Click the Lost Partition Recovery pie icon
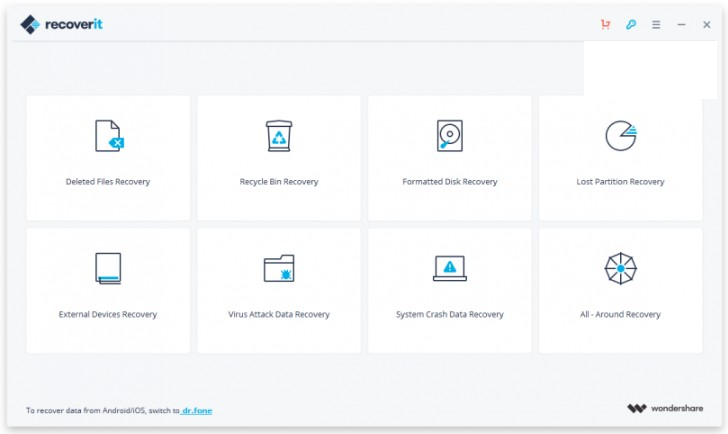Viewport: 728px width, 434px height. (x=620, y=136)
